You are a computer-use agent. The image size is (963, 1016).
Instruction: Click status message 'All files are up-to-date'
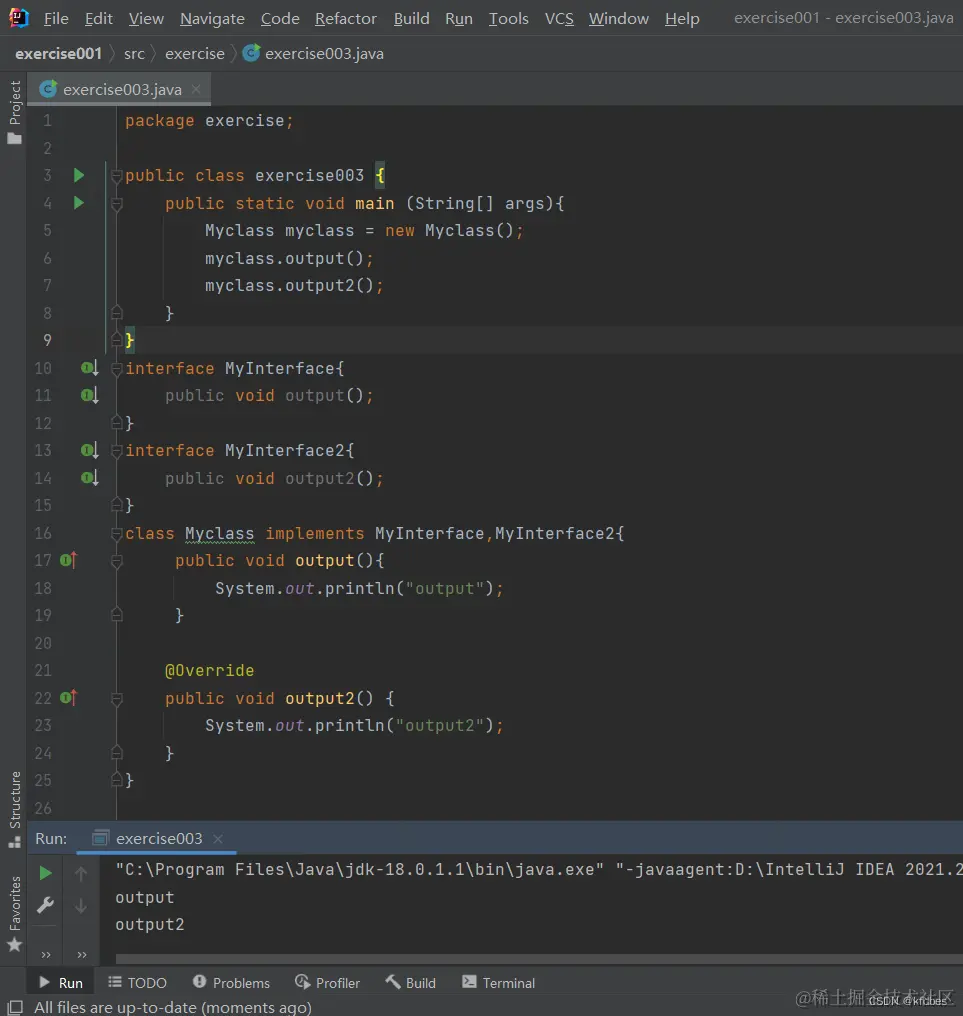coord(172,1007)
